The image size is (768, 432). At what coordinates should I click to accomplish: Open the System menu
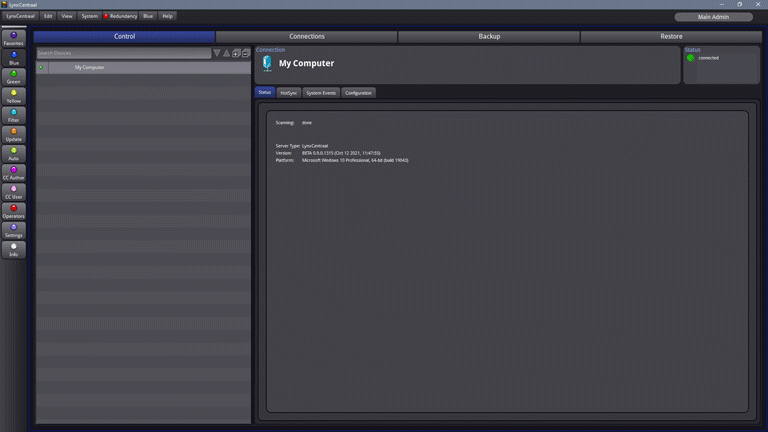point(90,16)
